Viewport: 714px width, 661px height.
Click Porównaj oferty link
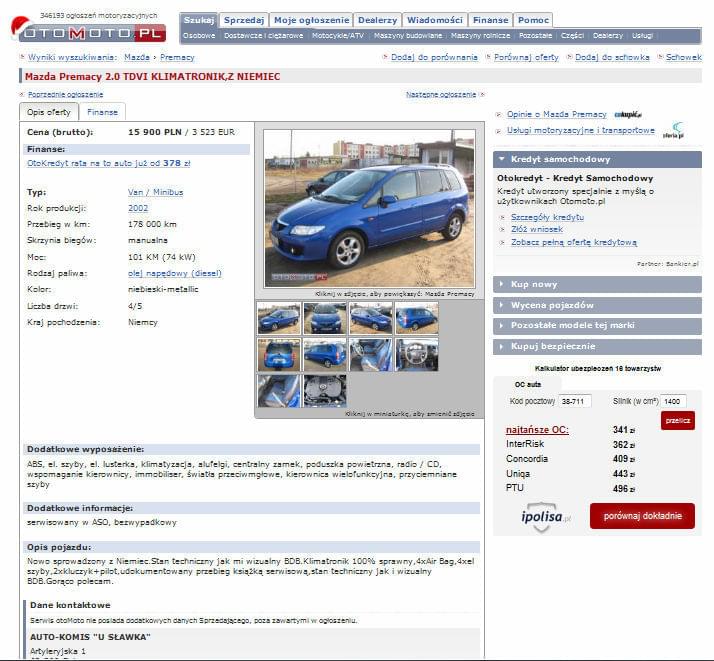pos(526,57)
